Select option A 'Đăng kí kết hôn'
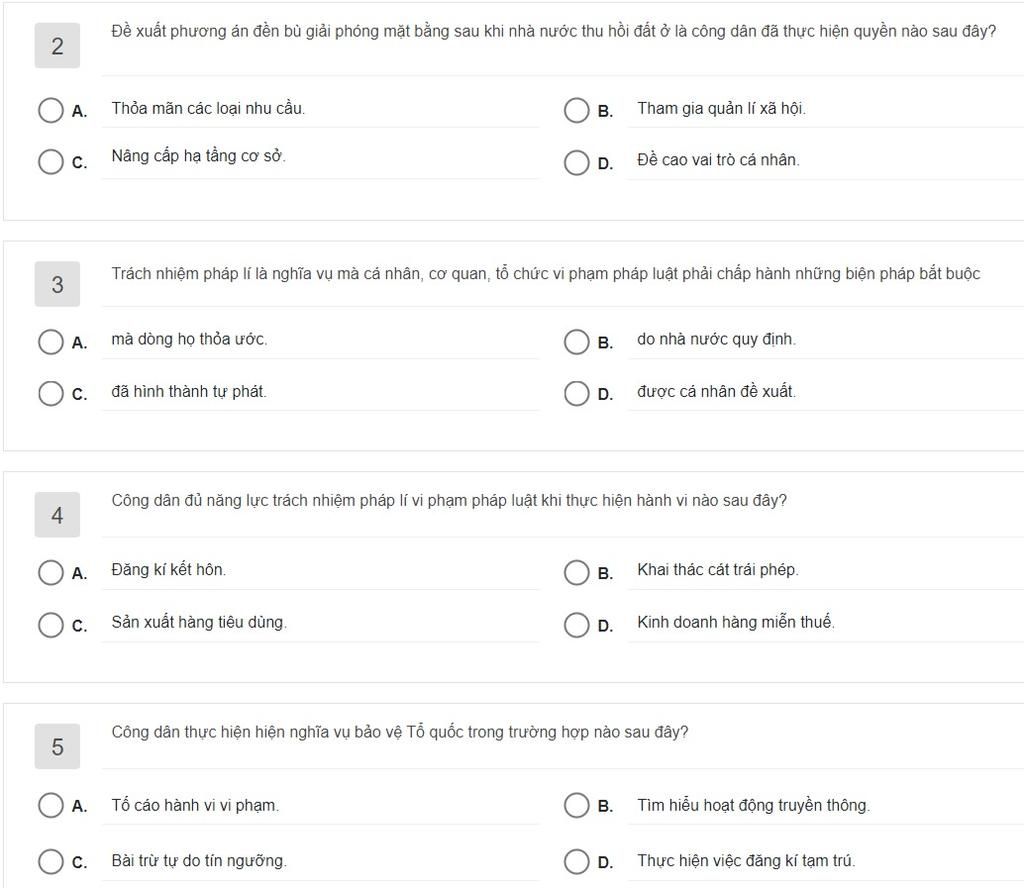This screenshot has height=888, width=1024. pos(50,573)
